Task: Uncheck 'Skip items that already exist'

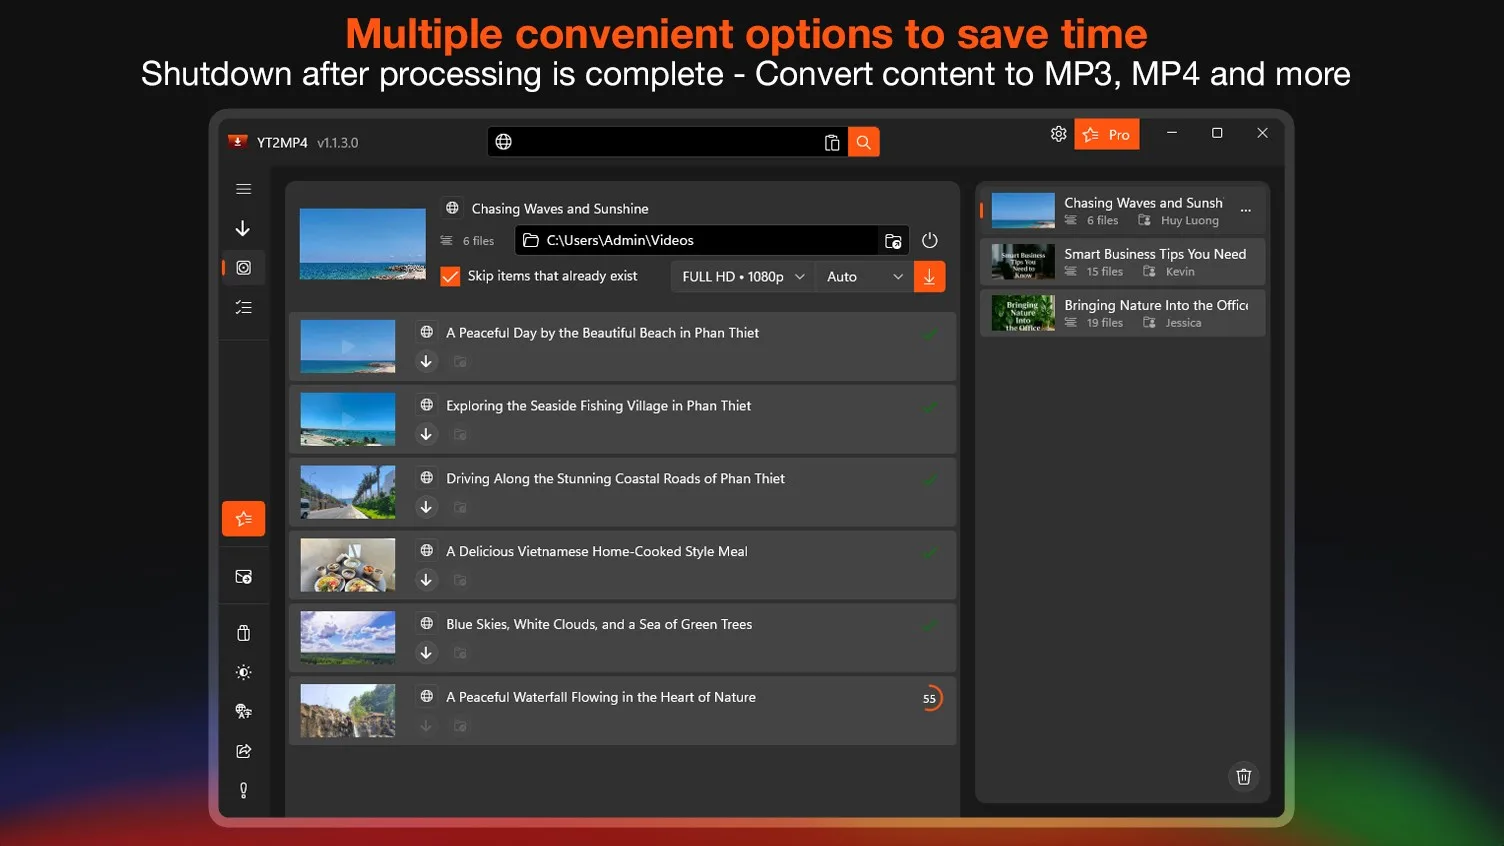Action: pyautogui.click(x=451, y=276)
